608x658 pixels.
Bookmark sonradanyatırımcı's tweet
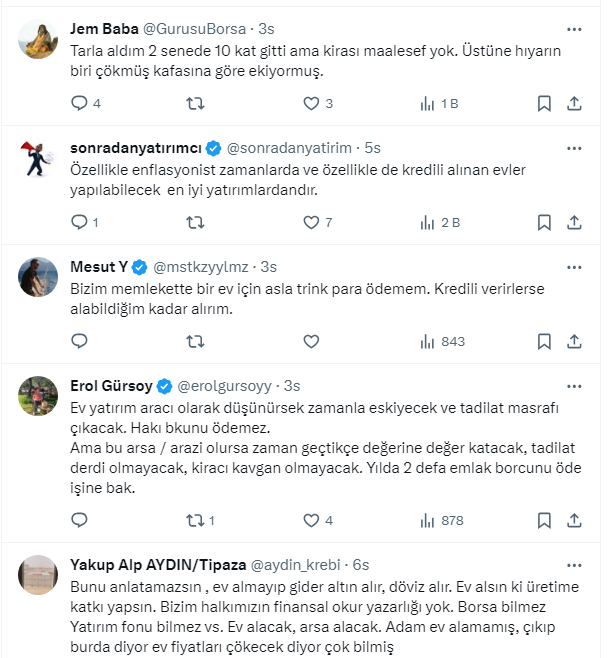pos(544,222)
